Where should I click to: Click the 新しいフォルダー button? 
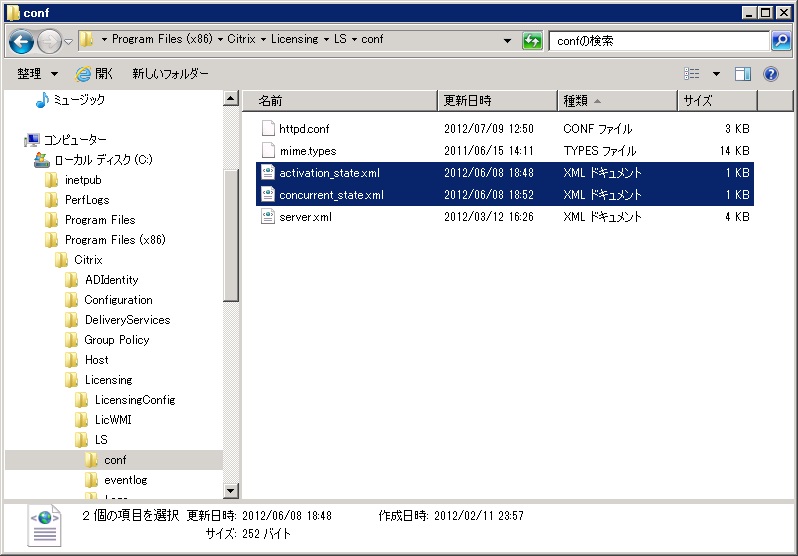tap(170, 74)
